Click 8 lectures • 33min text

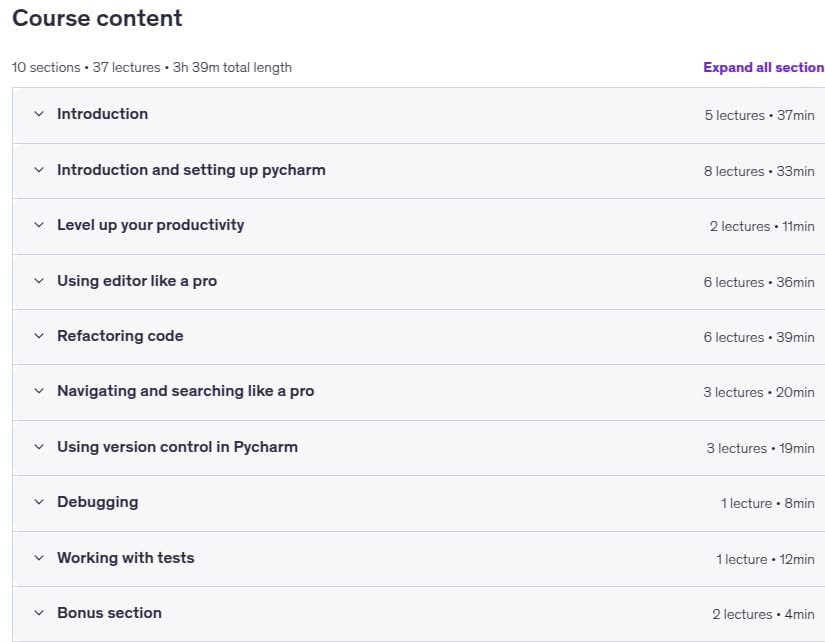point(759,171)
